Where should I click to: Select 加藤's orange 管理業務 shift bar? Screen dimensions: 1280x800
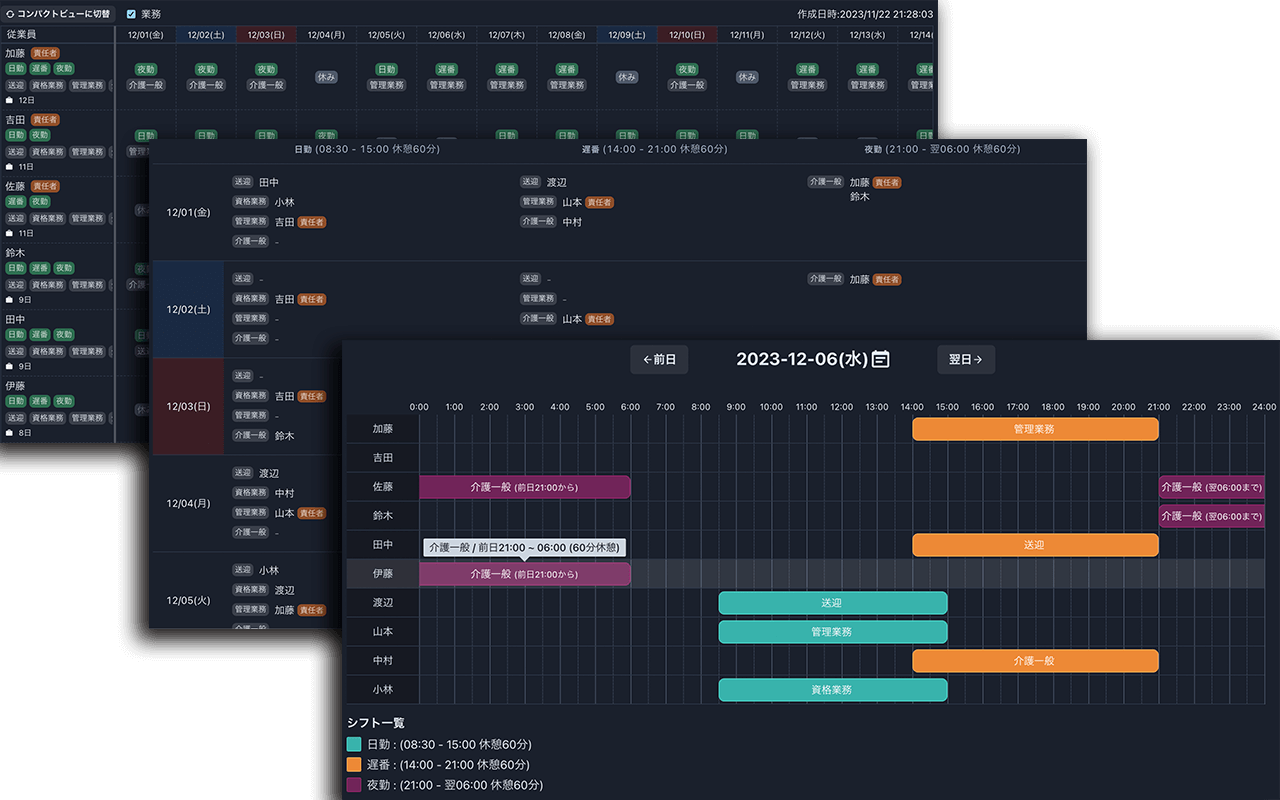point(1035,429)
